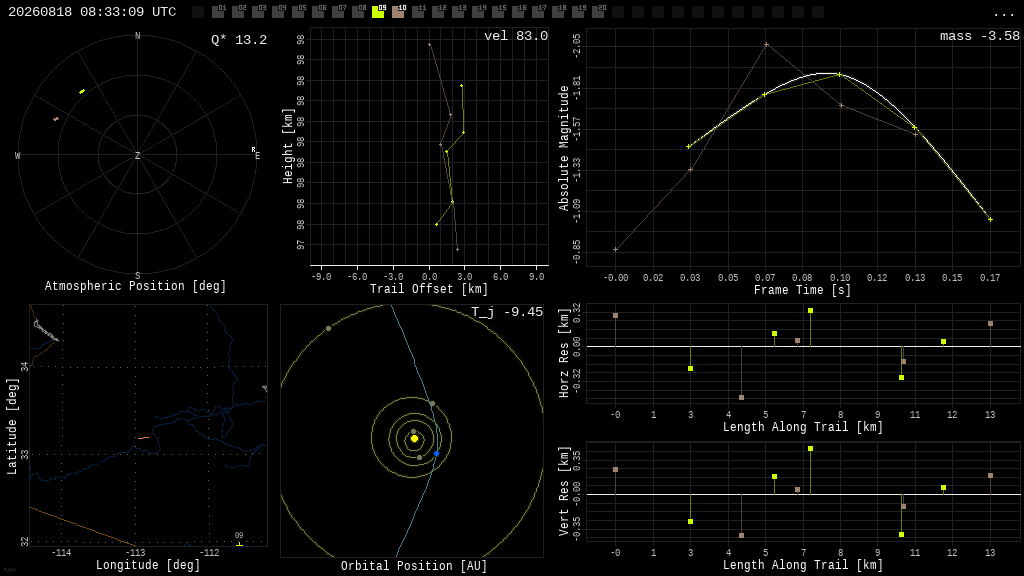The width and height of the screenshot is (1024, 576).
Task: Click Horz Res [km] axis label
Action: point(564,353)
